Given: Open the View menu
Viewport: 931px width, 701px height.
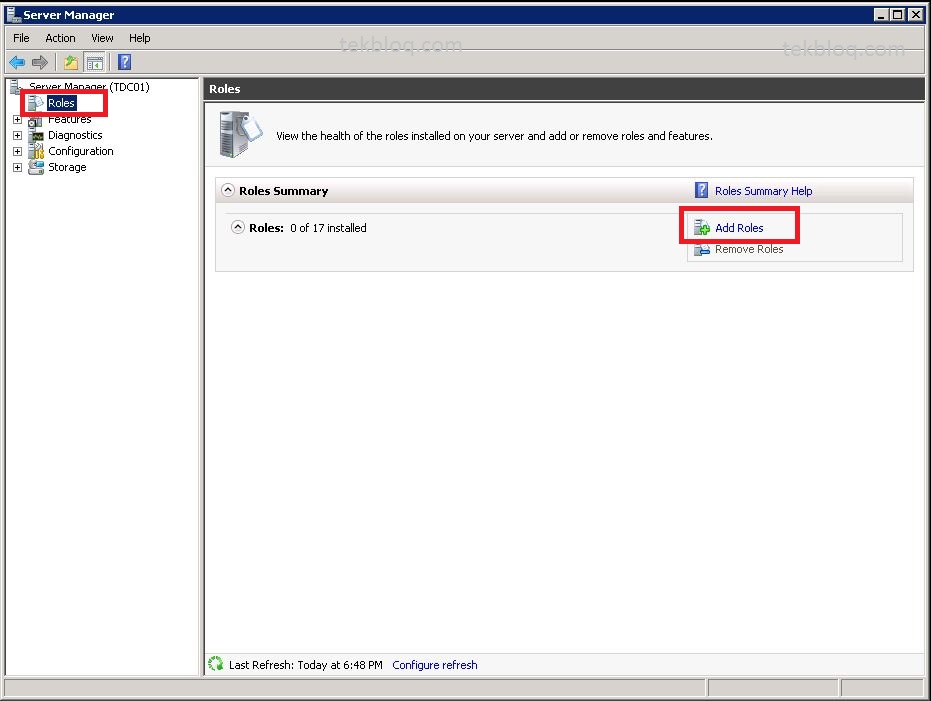Looking at the screenshot, I should 102,38.
